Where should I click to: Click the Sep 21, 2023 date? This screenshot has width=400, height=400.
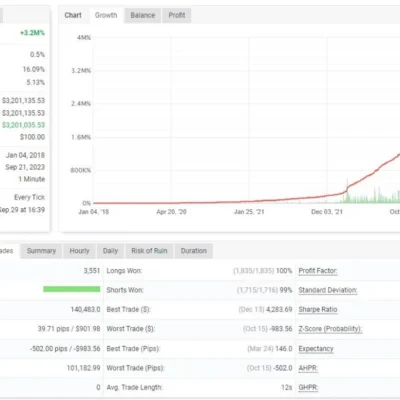tap(25, 167)
